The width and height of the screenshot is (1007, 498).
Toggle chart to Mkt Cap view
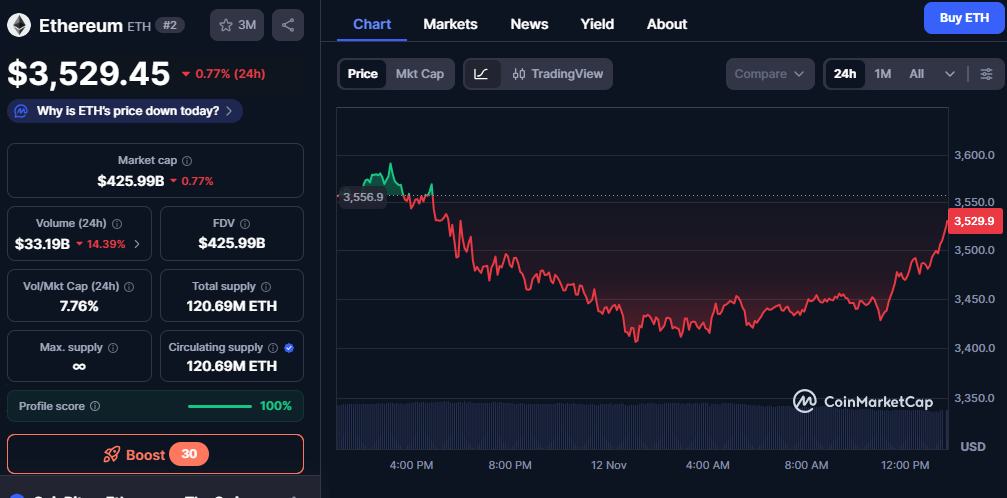(x=419, y=74)
